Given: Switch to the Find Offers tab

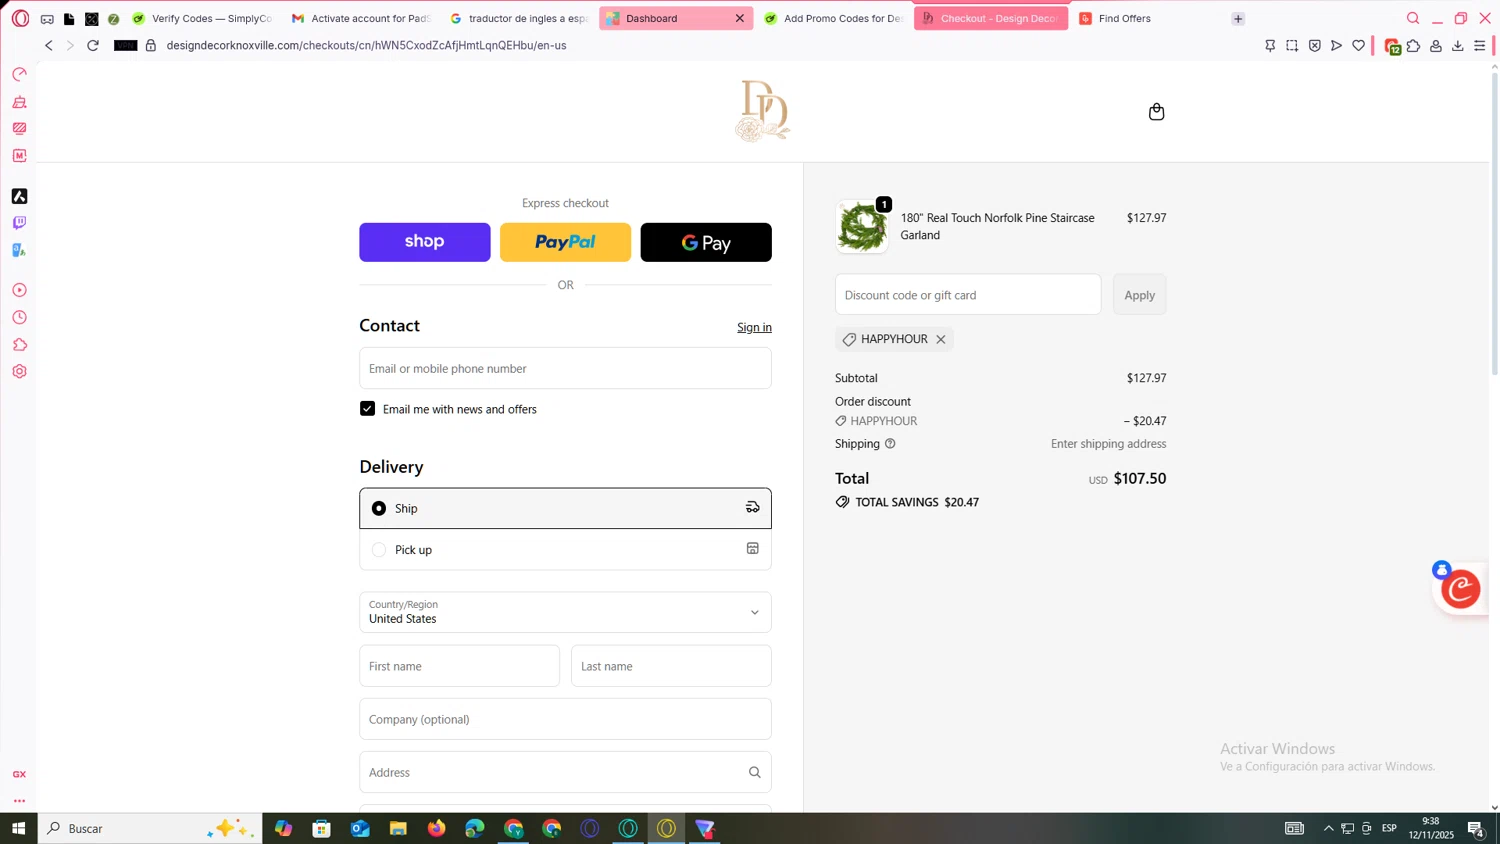Looking at the screenshot, I should (1147, 18).
